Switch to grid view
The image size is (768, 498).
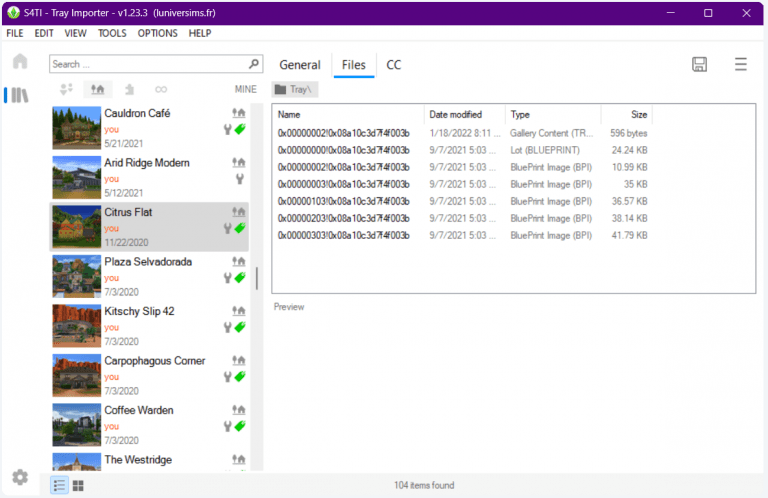point(78,485)
